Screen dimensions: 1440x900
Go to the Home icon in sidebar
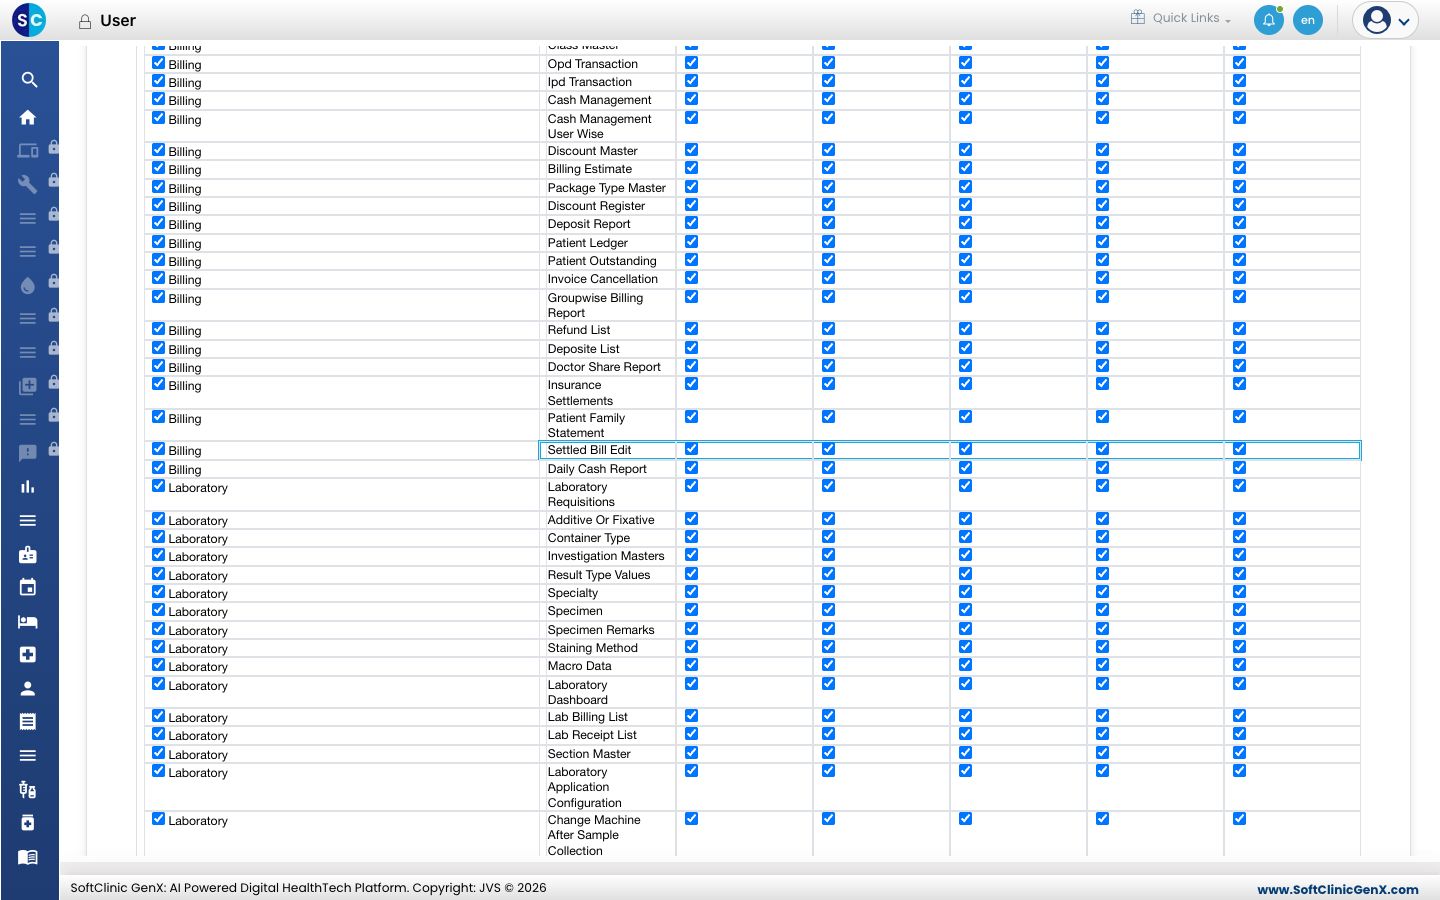tap(28, 117)
